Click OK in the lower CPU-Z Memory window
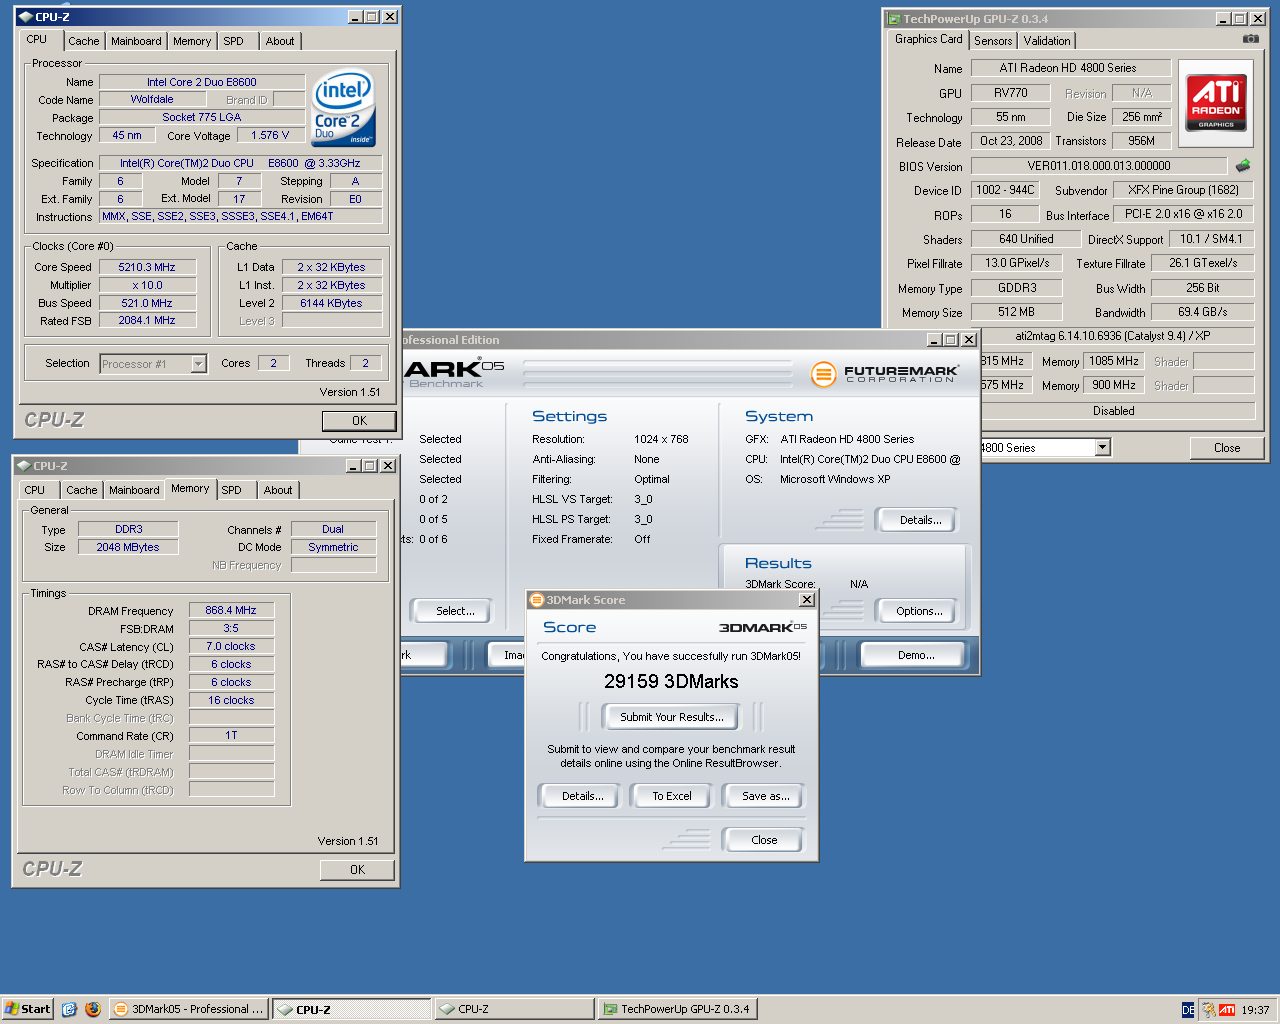This screenshot has height=1024, width=1280. [357, 870]
